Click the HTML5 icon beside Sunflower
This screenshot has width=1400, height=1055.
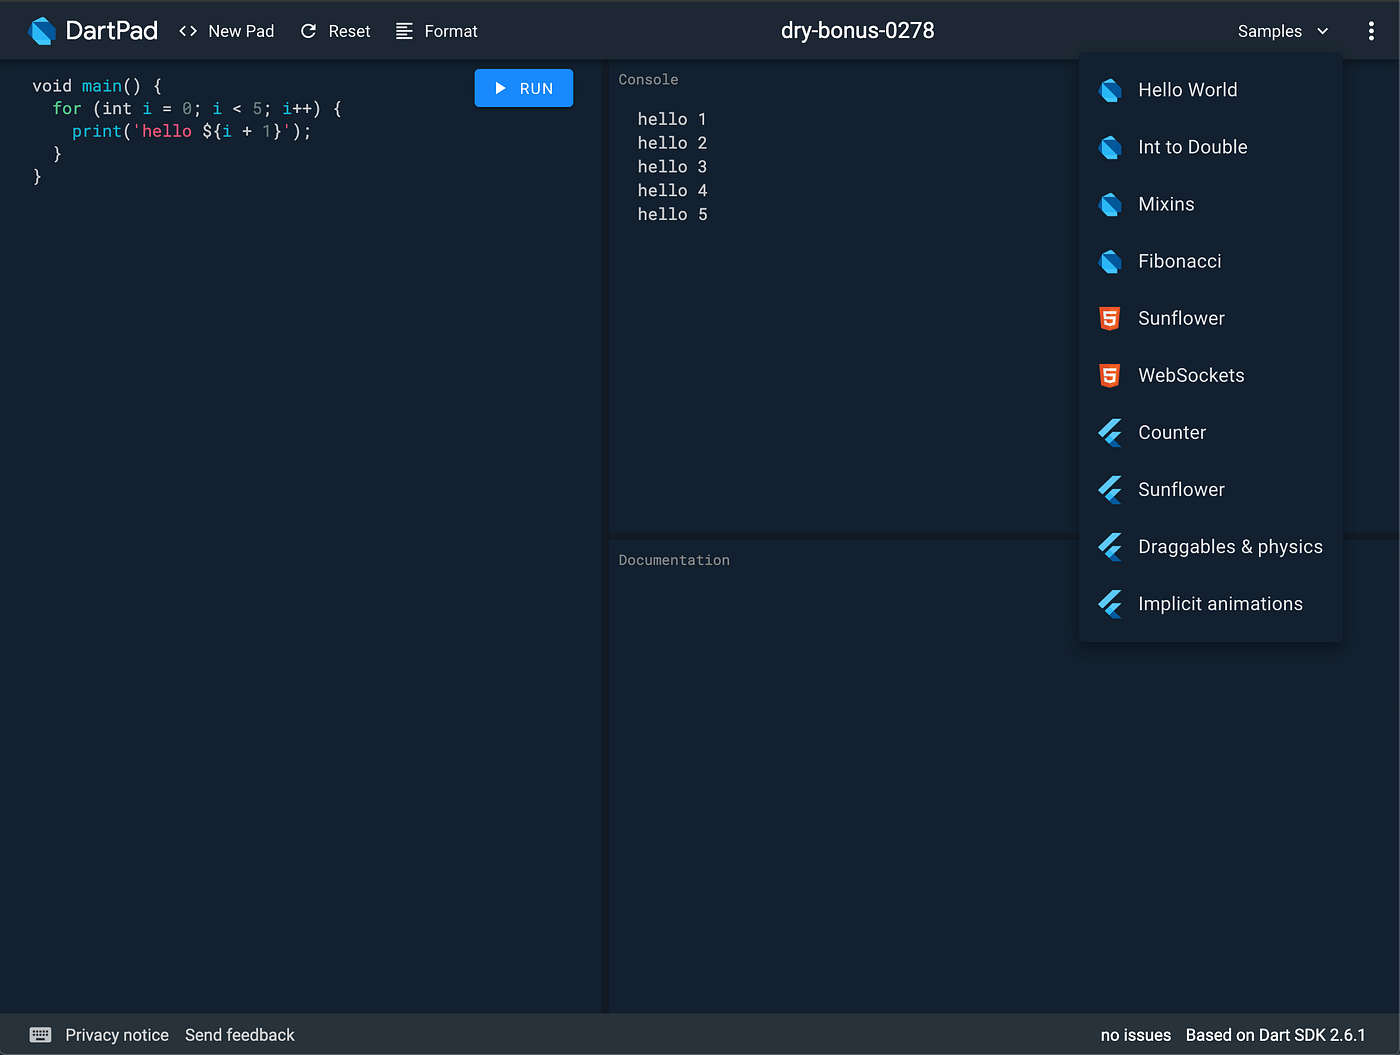coord(1110,318)
